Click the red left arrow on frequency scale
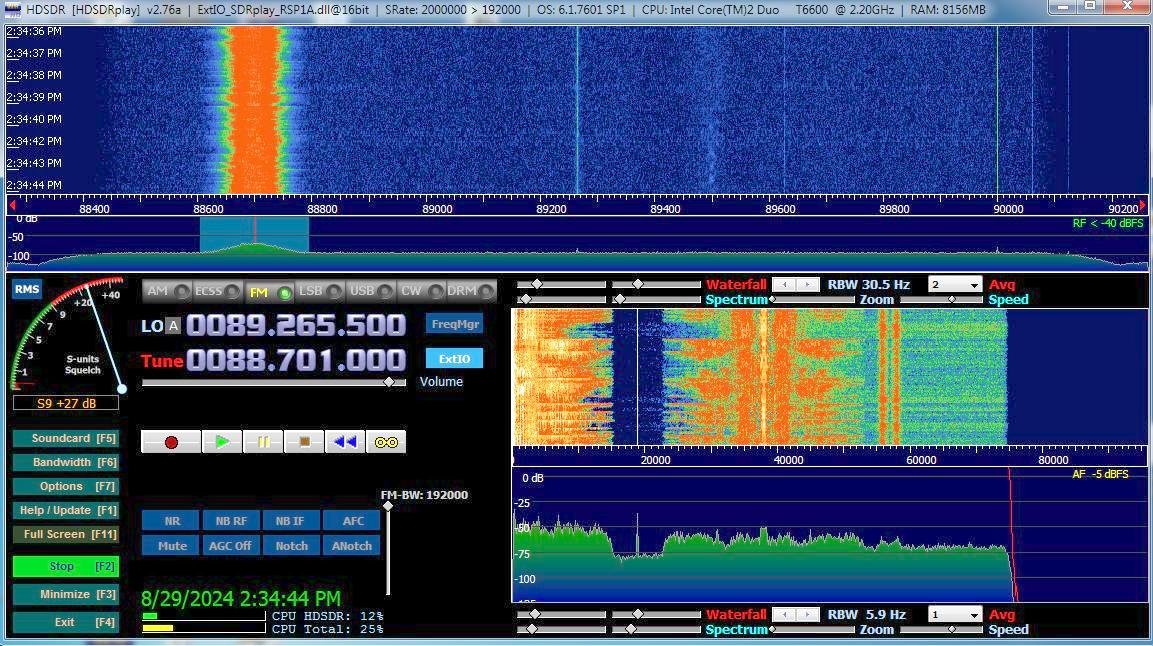This screenshot has height=646, width=1153. click(x=12, y=205)
